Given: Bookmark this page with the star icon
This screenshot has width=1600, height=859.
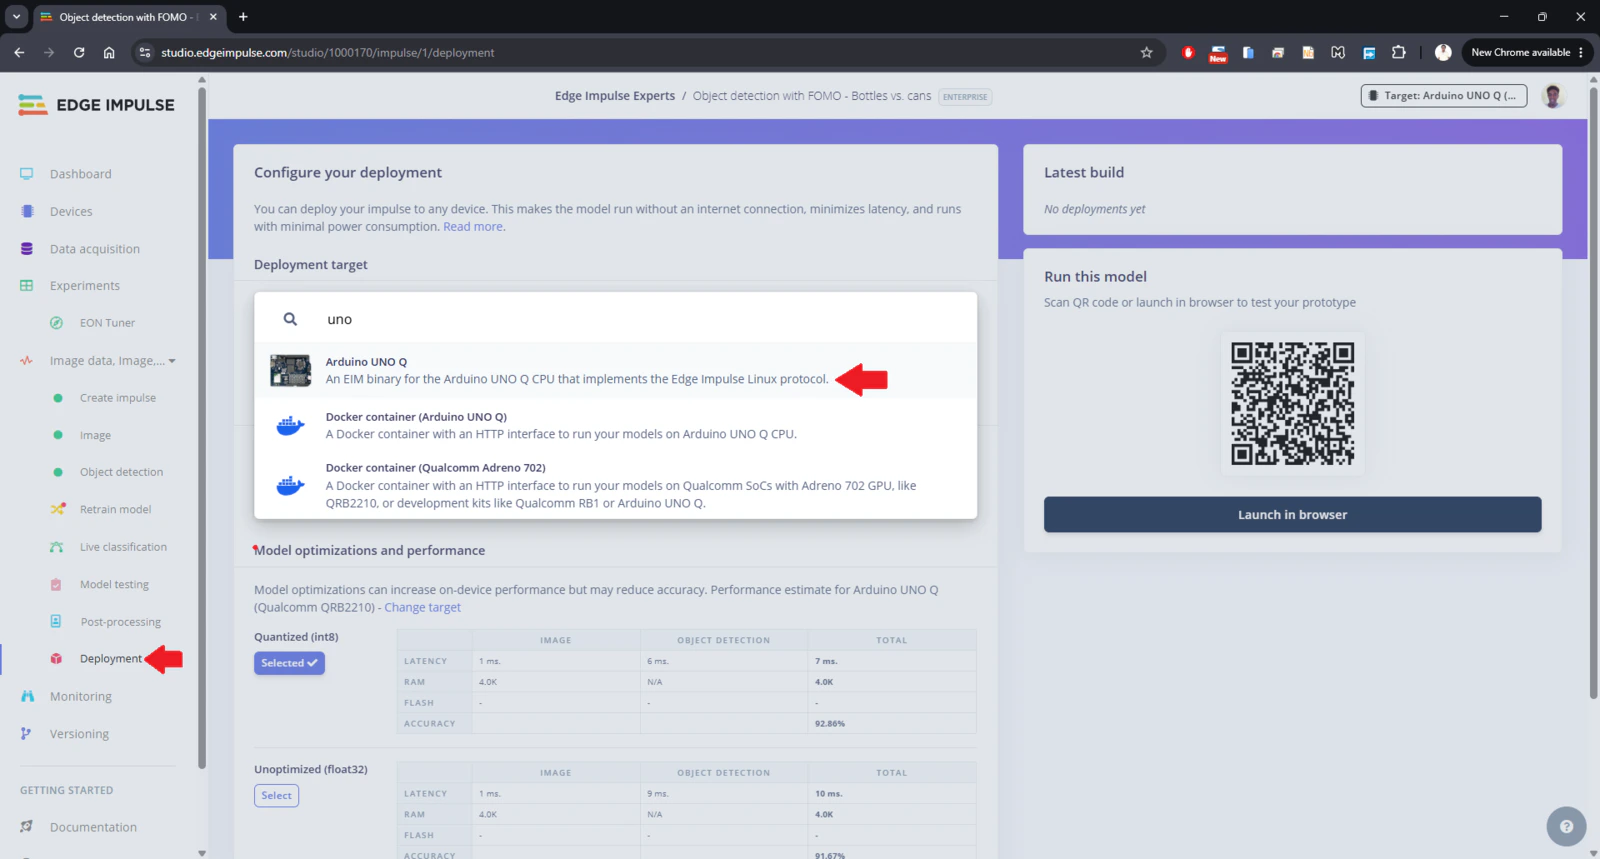Looking at the screenshot, I should [x=1147, y=52].
